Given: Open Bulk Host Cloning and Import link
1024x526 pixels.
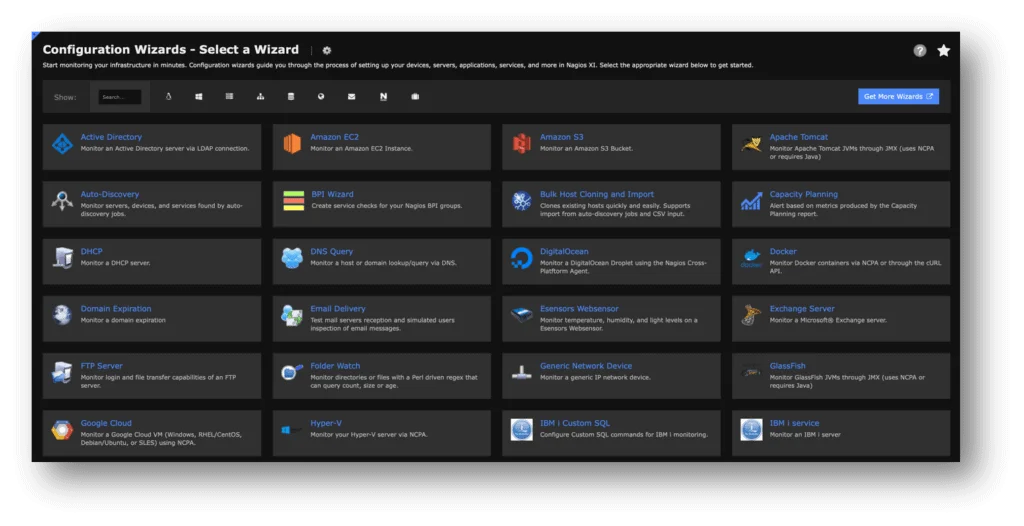Looking at the screenshot, I should coord(597,194).
